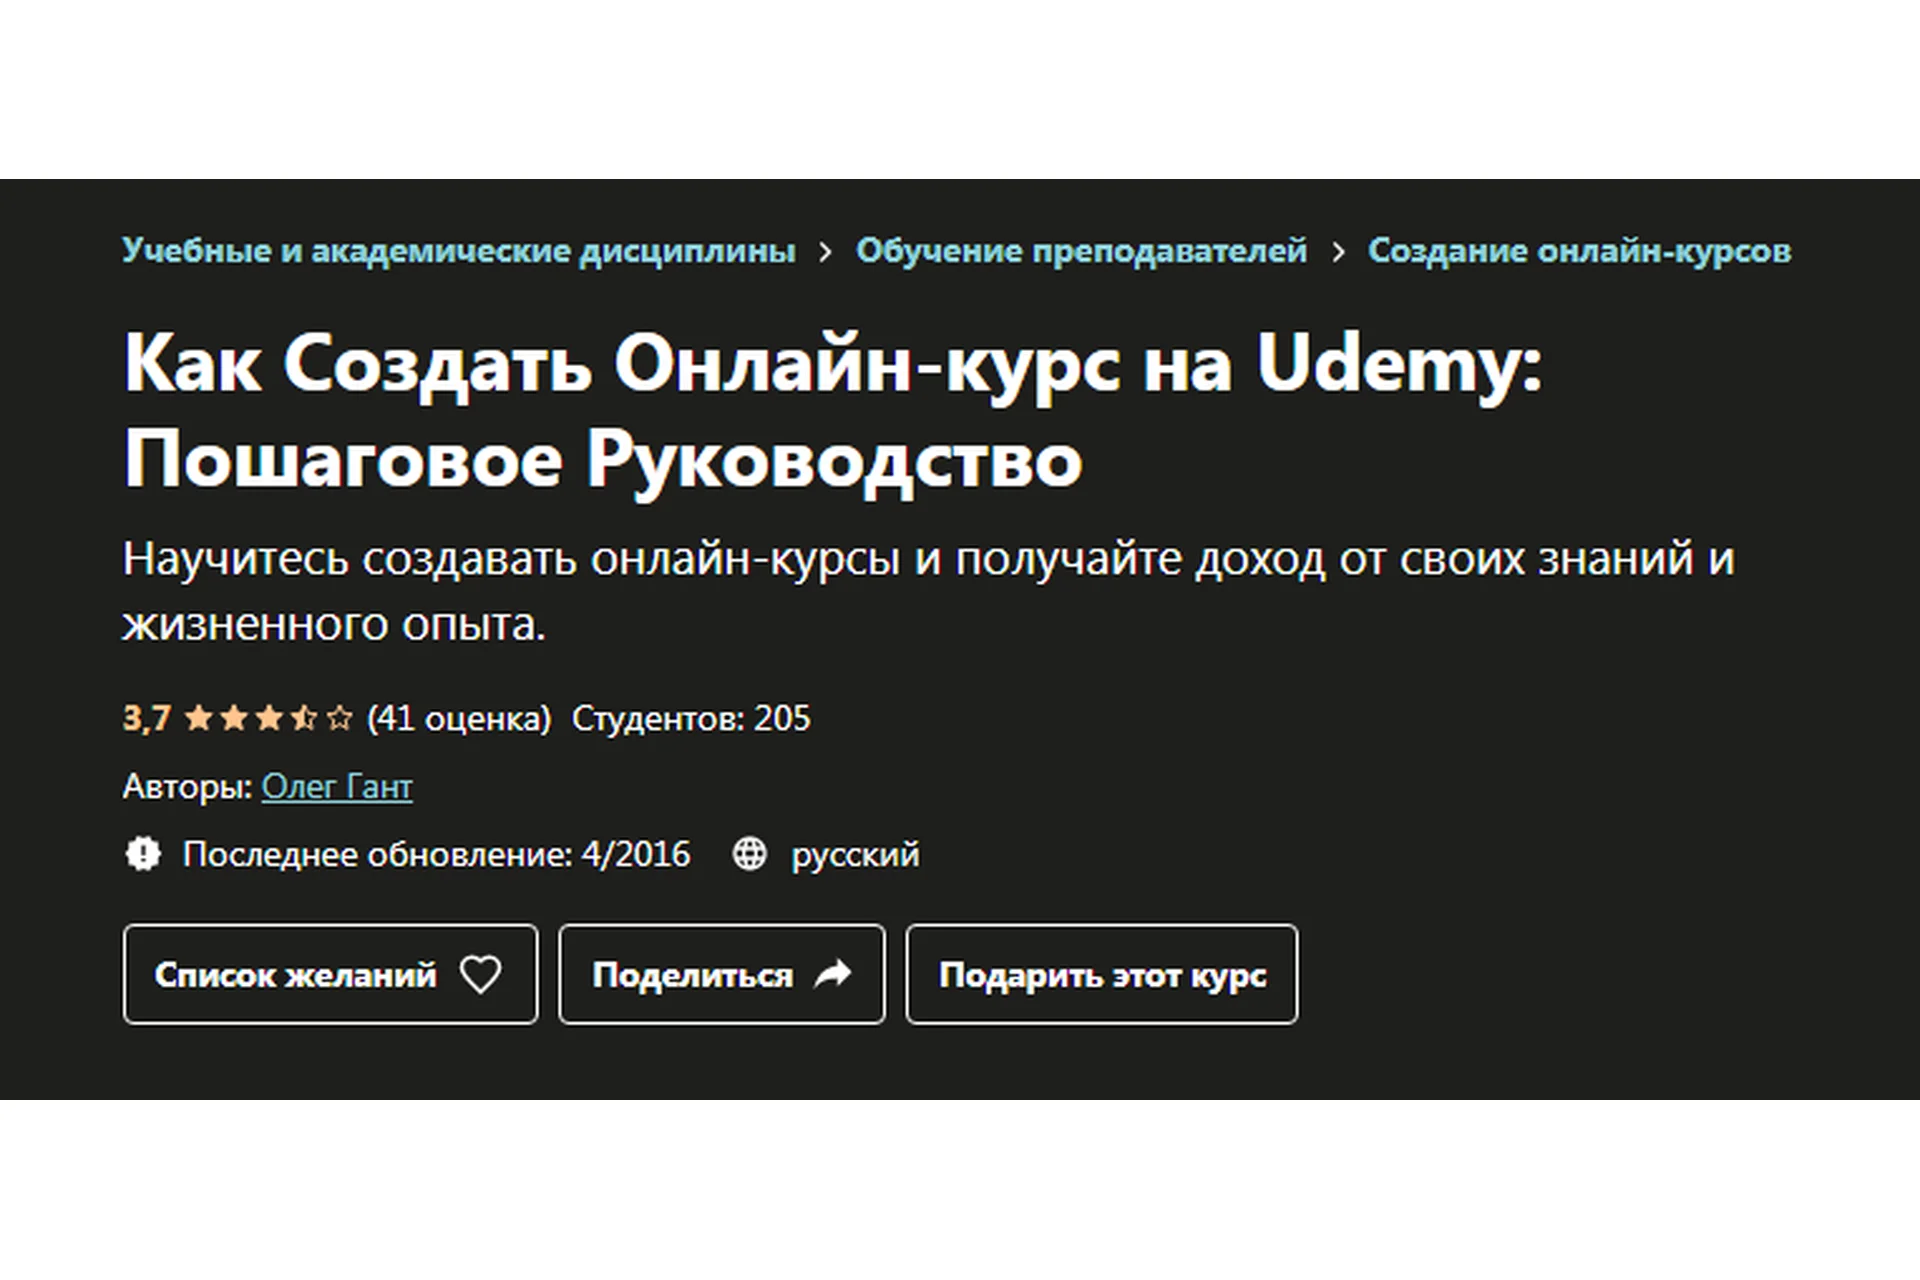Click the alert badge icon near last update info

click(x=144, y=855)
